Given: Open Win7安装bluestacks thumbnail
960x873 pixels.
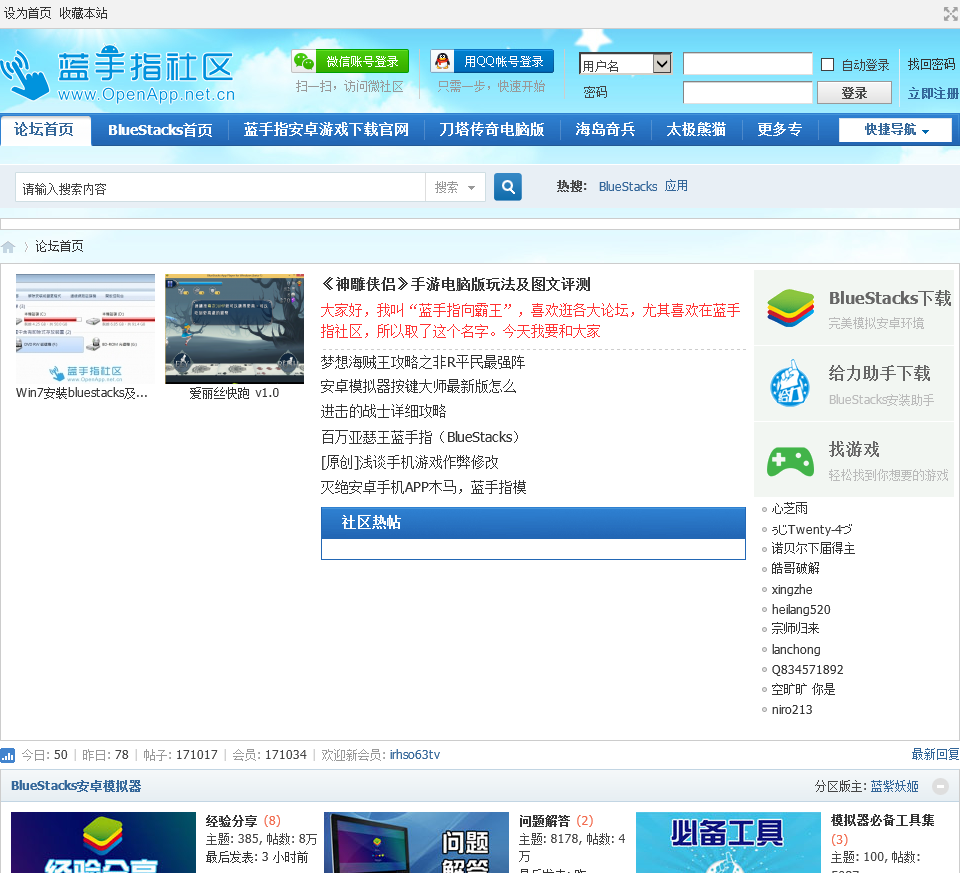Looking at the screenshot, I should point(85,329).
